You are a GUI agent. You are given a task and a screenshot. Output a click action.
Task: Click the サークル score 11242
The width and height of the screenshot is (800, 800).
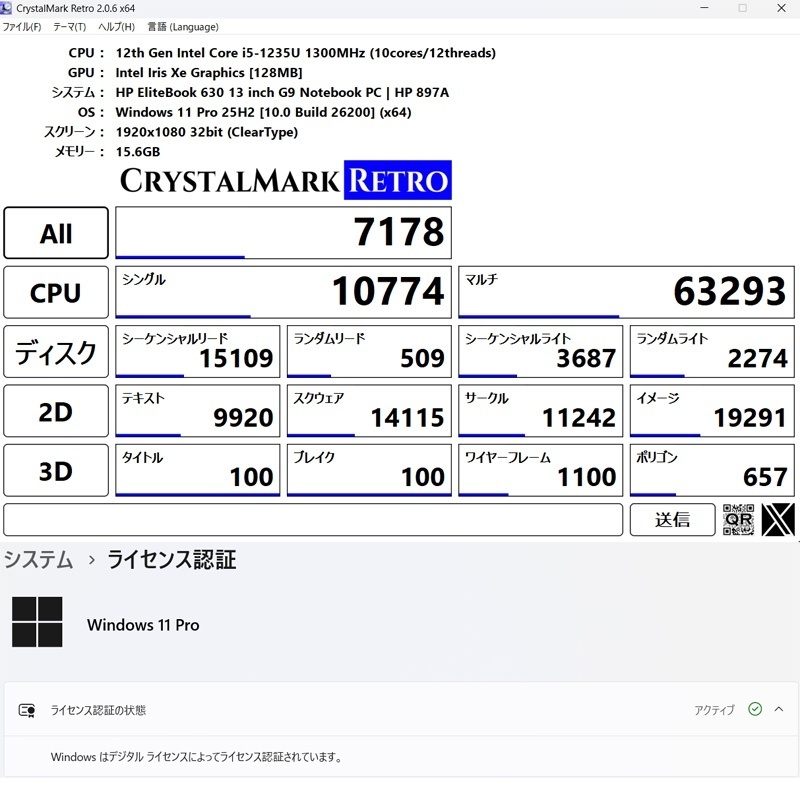540,411
